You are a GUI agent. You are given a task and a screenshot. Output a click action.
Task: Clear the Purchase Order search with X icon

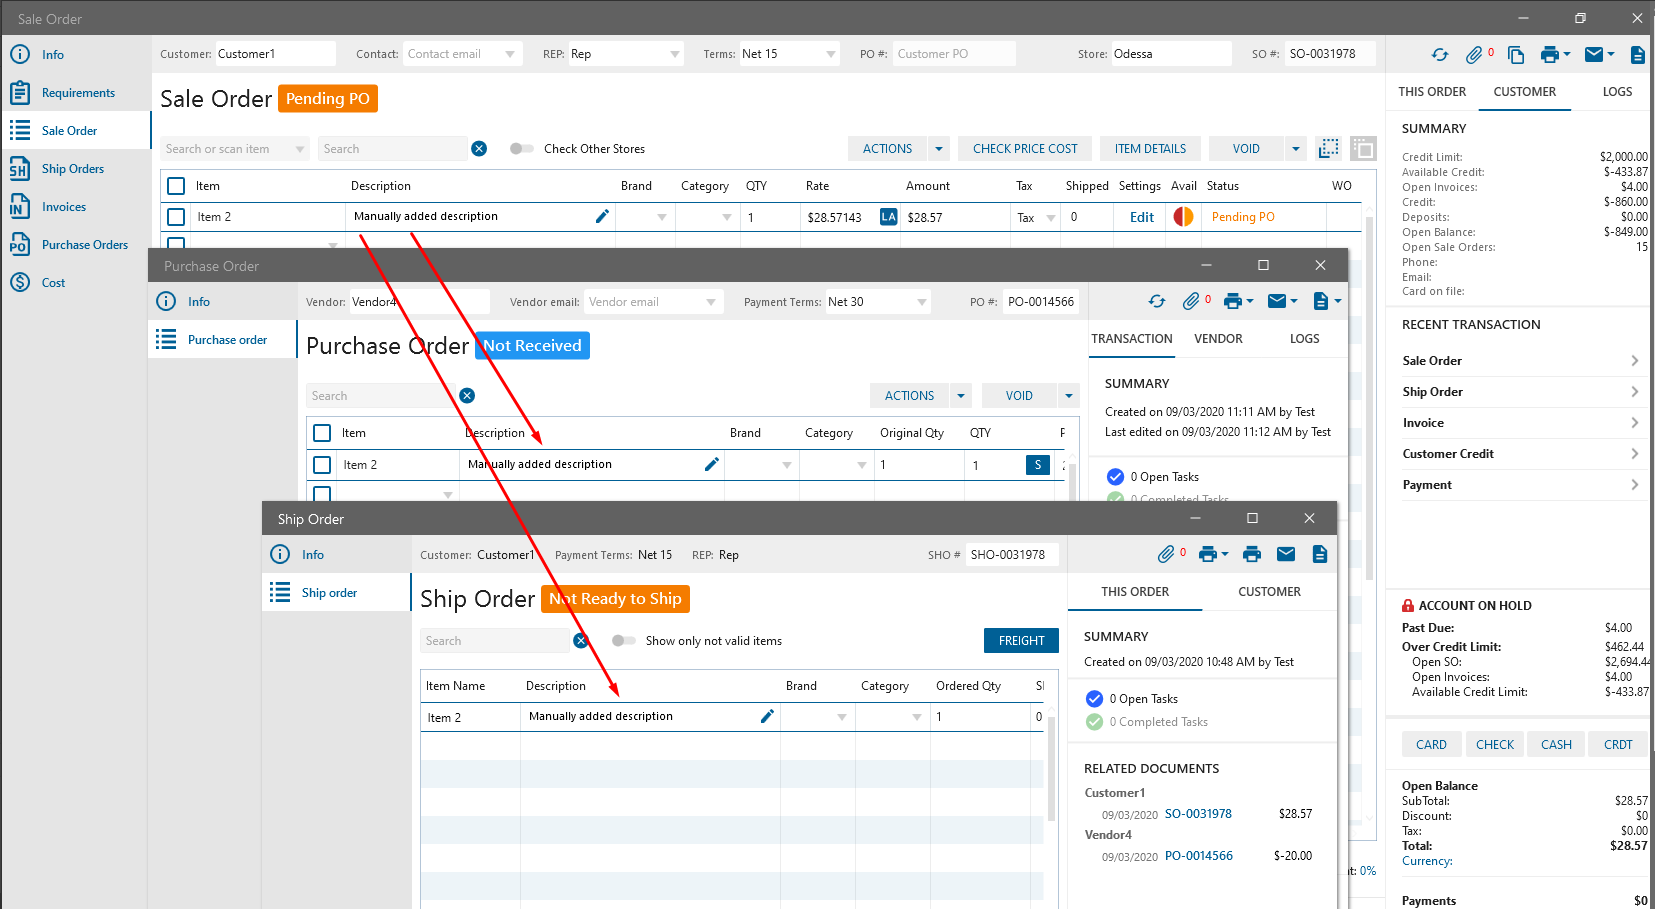[x=467, y=396]
